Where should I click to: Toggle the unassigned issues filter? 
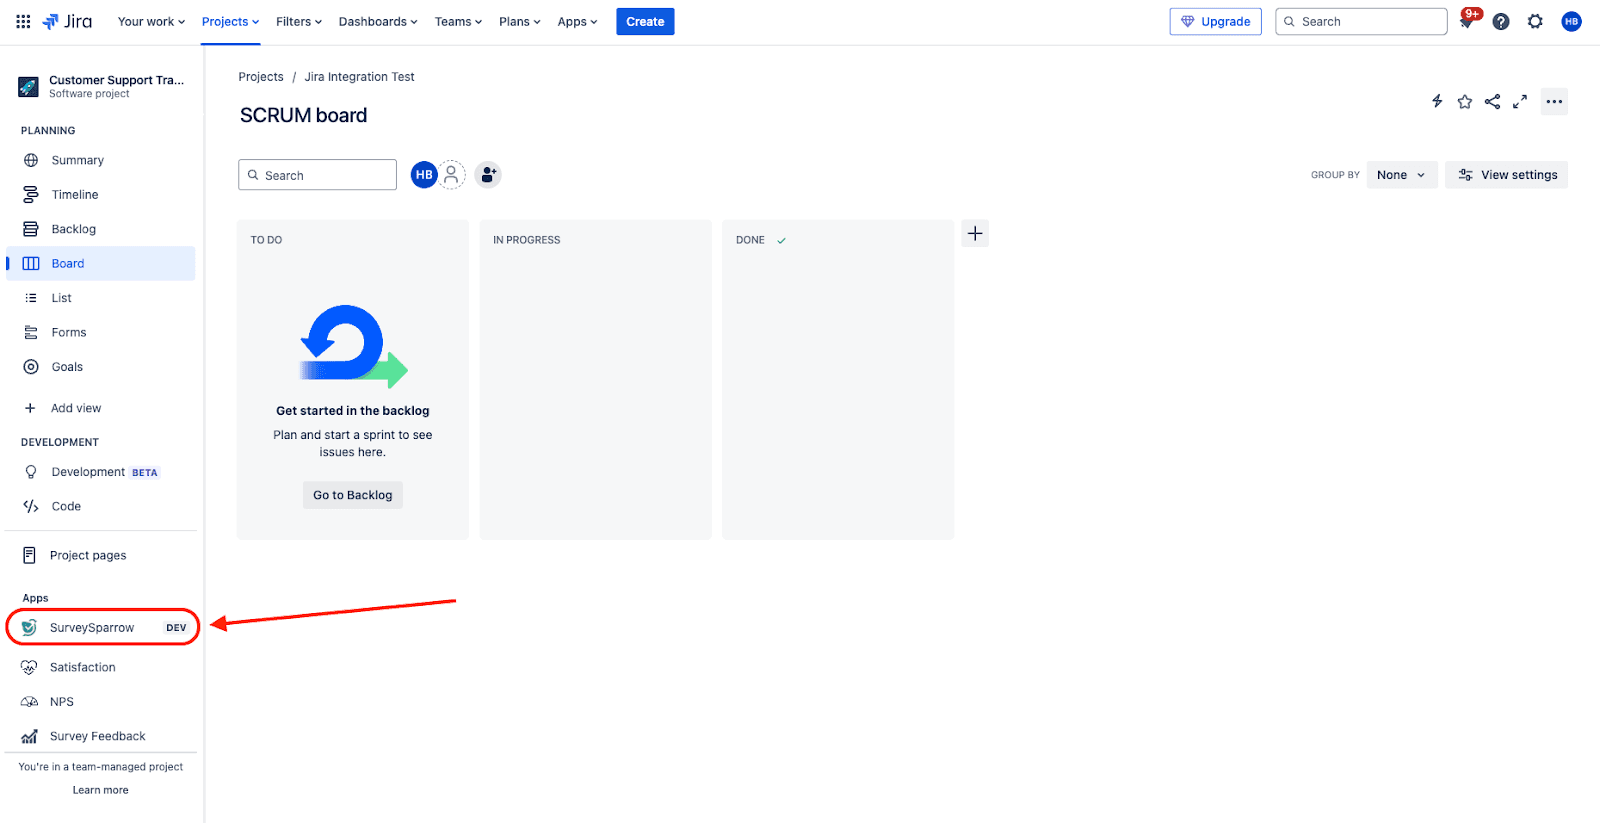click(x=452, y=175)
